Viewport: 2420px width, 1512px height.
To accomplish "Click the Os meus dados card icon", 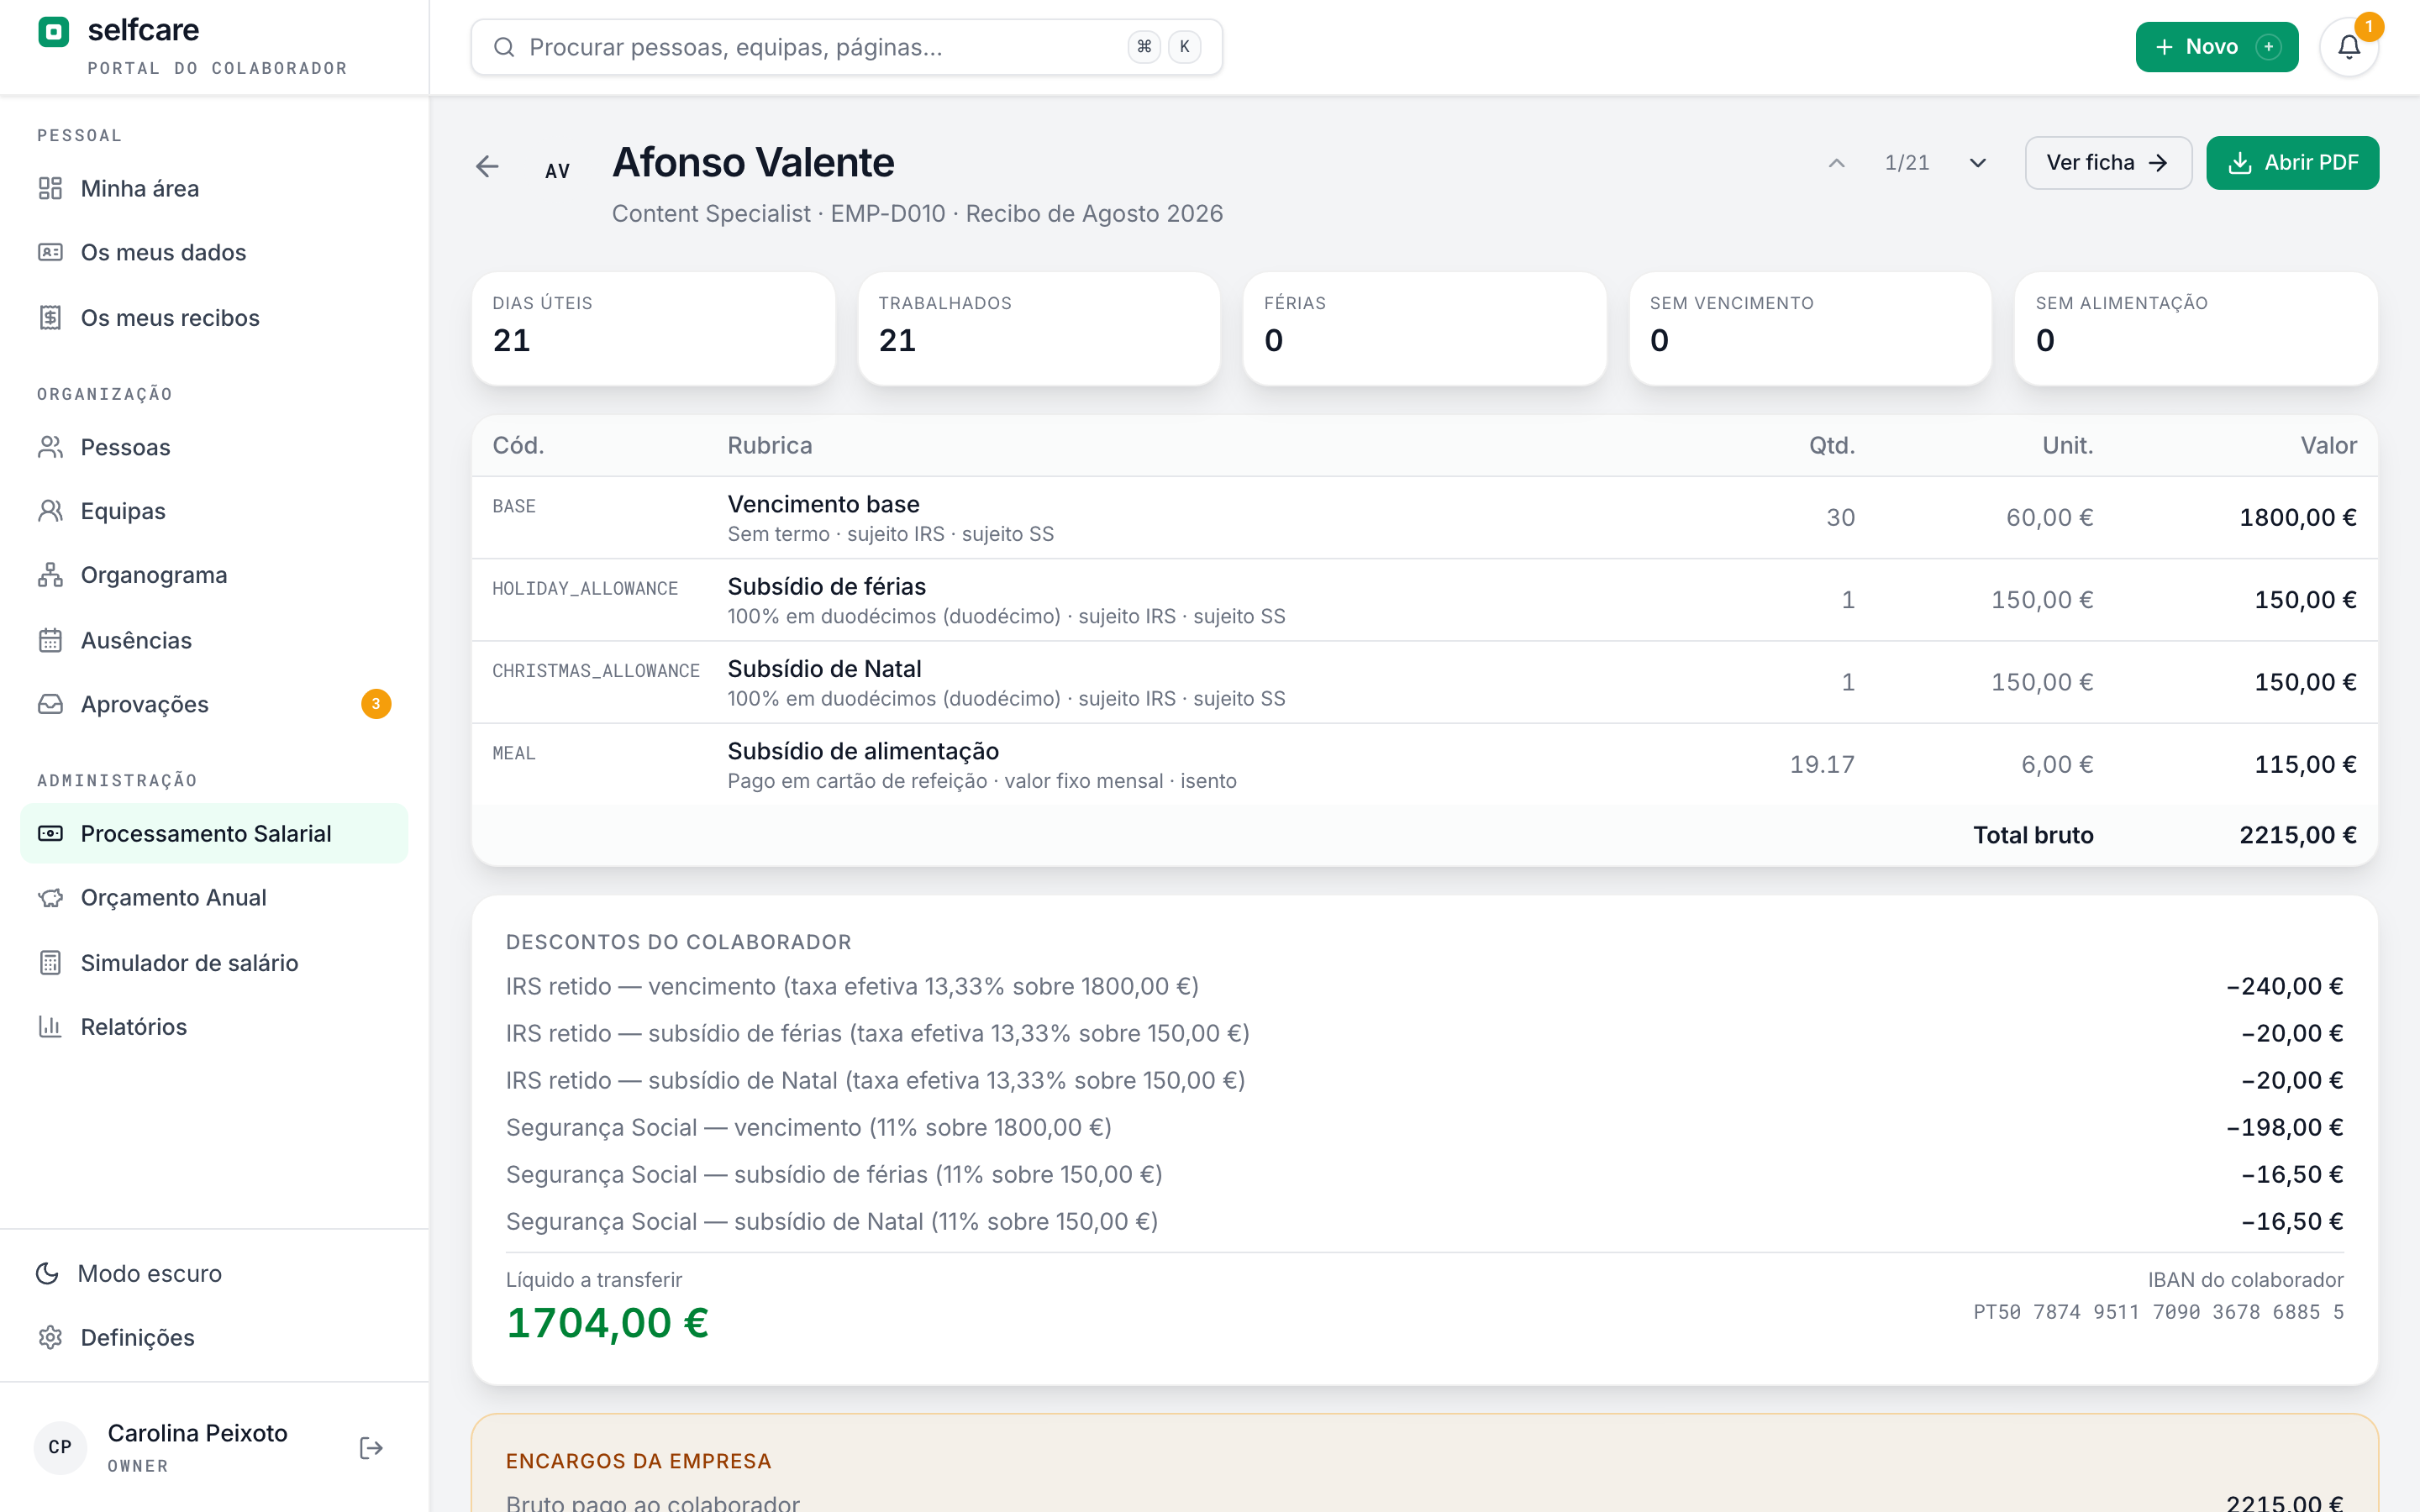I will click(50, 252).
